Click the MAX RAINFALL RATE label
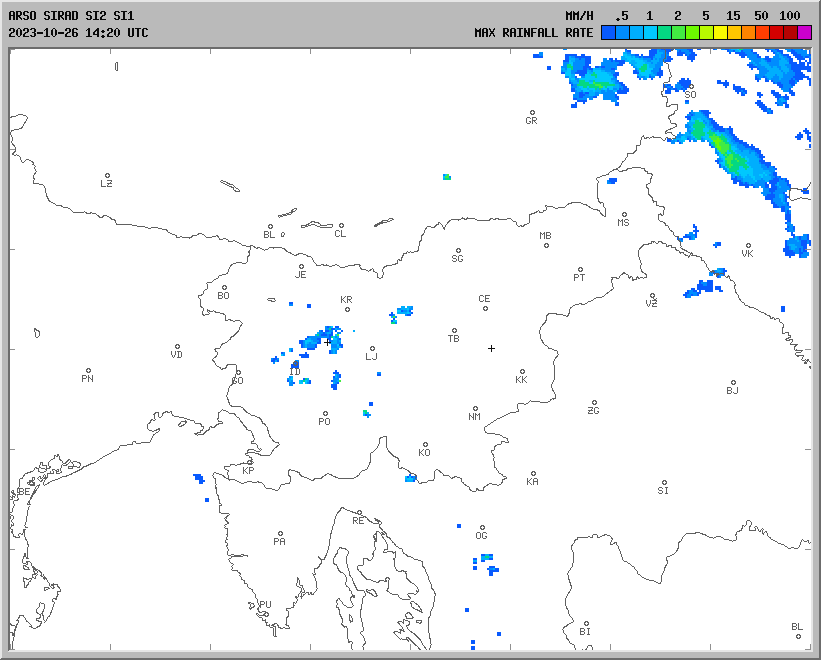The height and width of the screenshot is (660, 821). [x=533, y=32]
